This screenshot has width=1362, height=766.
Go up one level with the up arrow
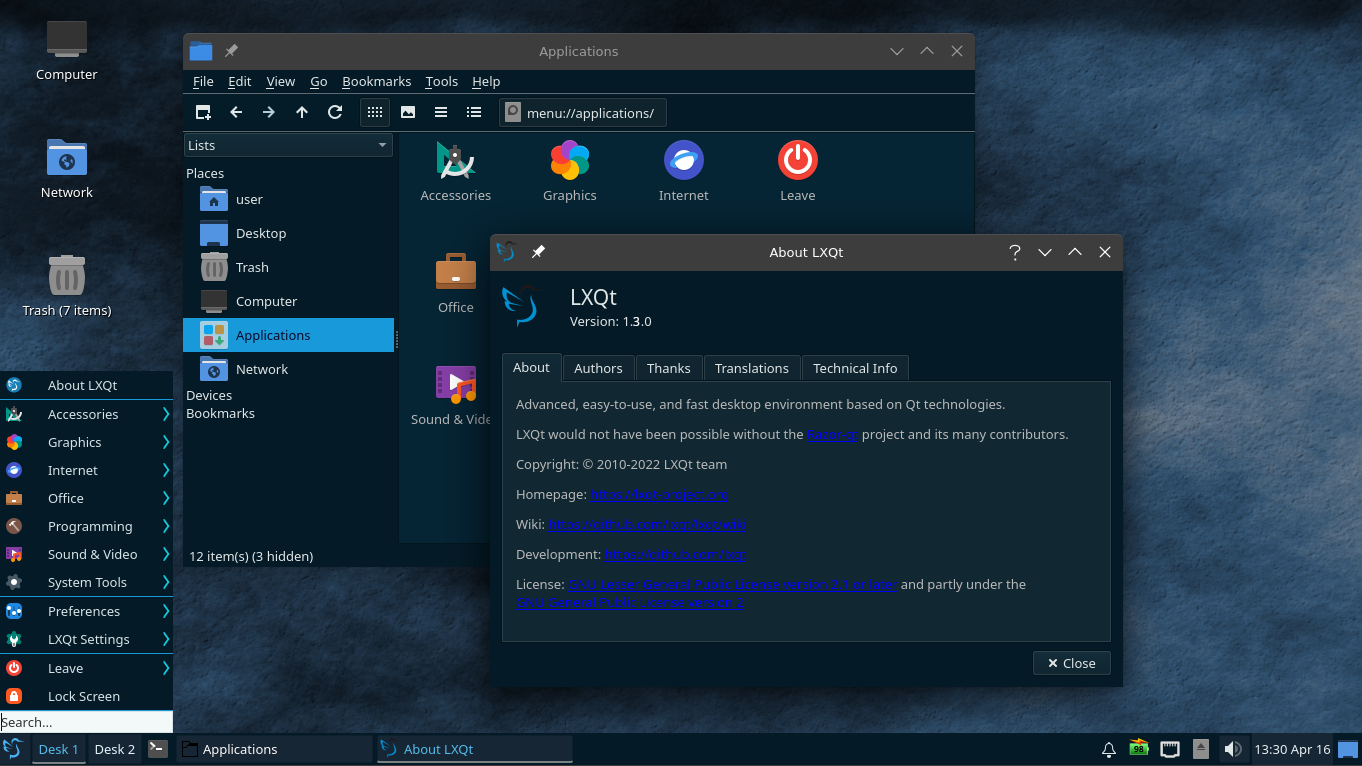pos(302,112)
